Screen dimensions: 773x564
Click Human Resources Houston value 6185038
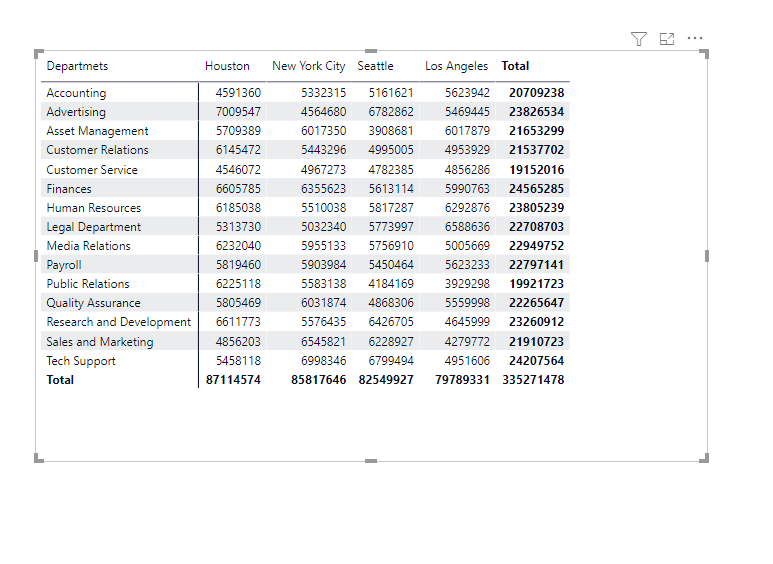tap(238, 208)
